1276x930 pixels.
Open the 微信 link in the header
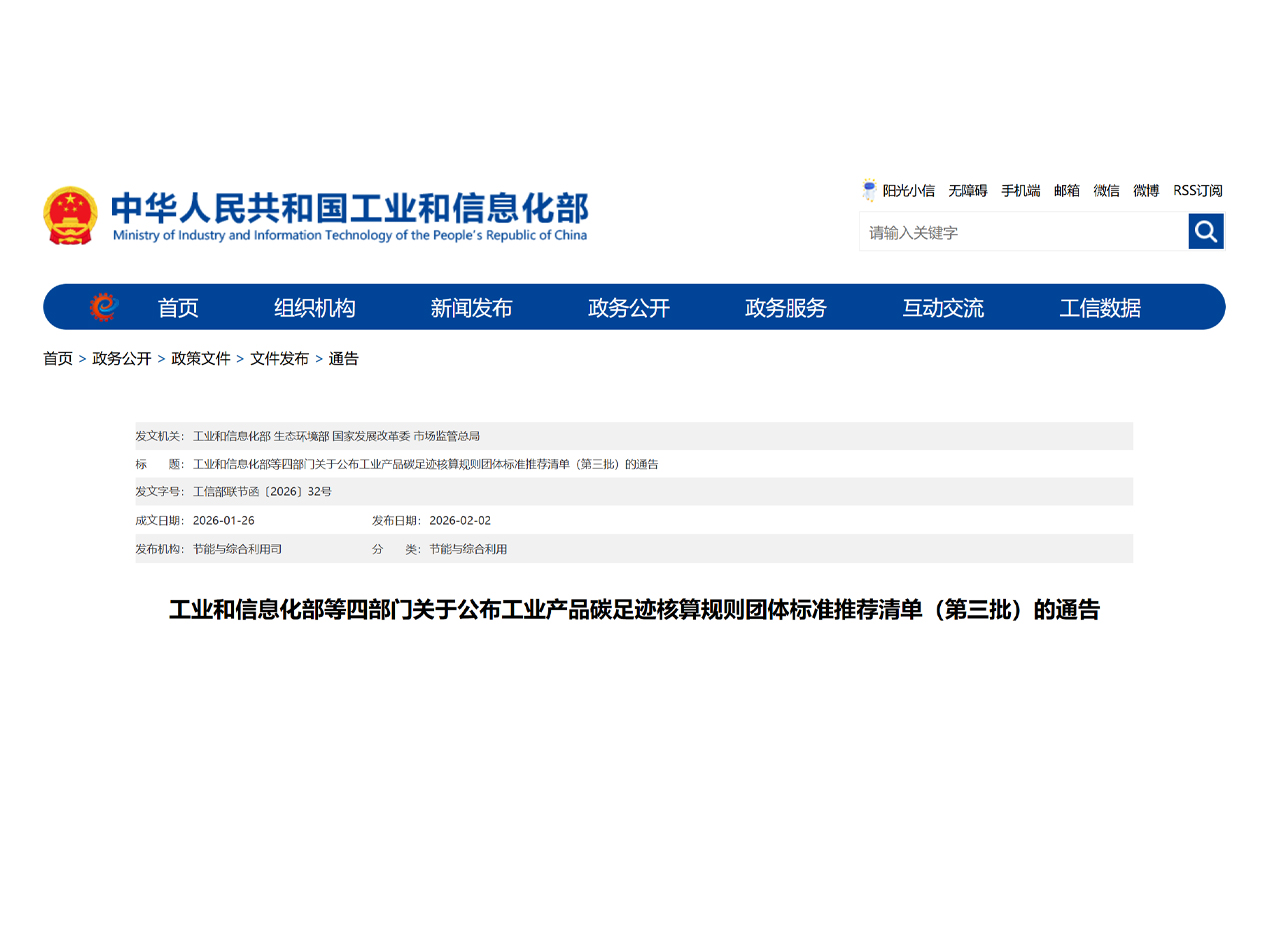pyautogui.click(x=1106, y=191)
